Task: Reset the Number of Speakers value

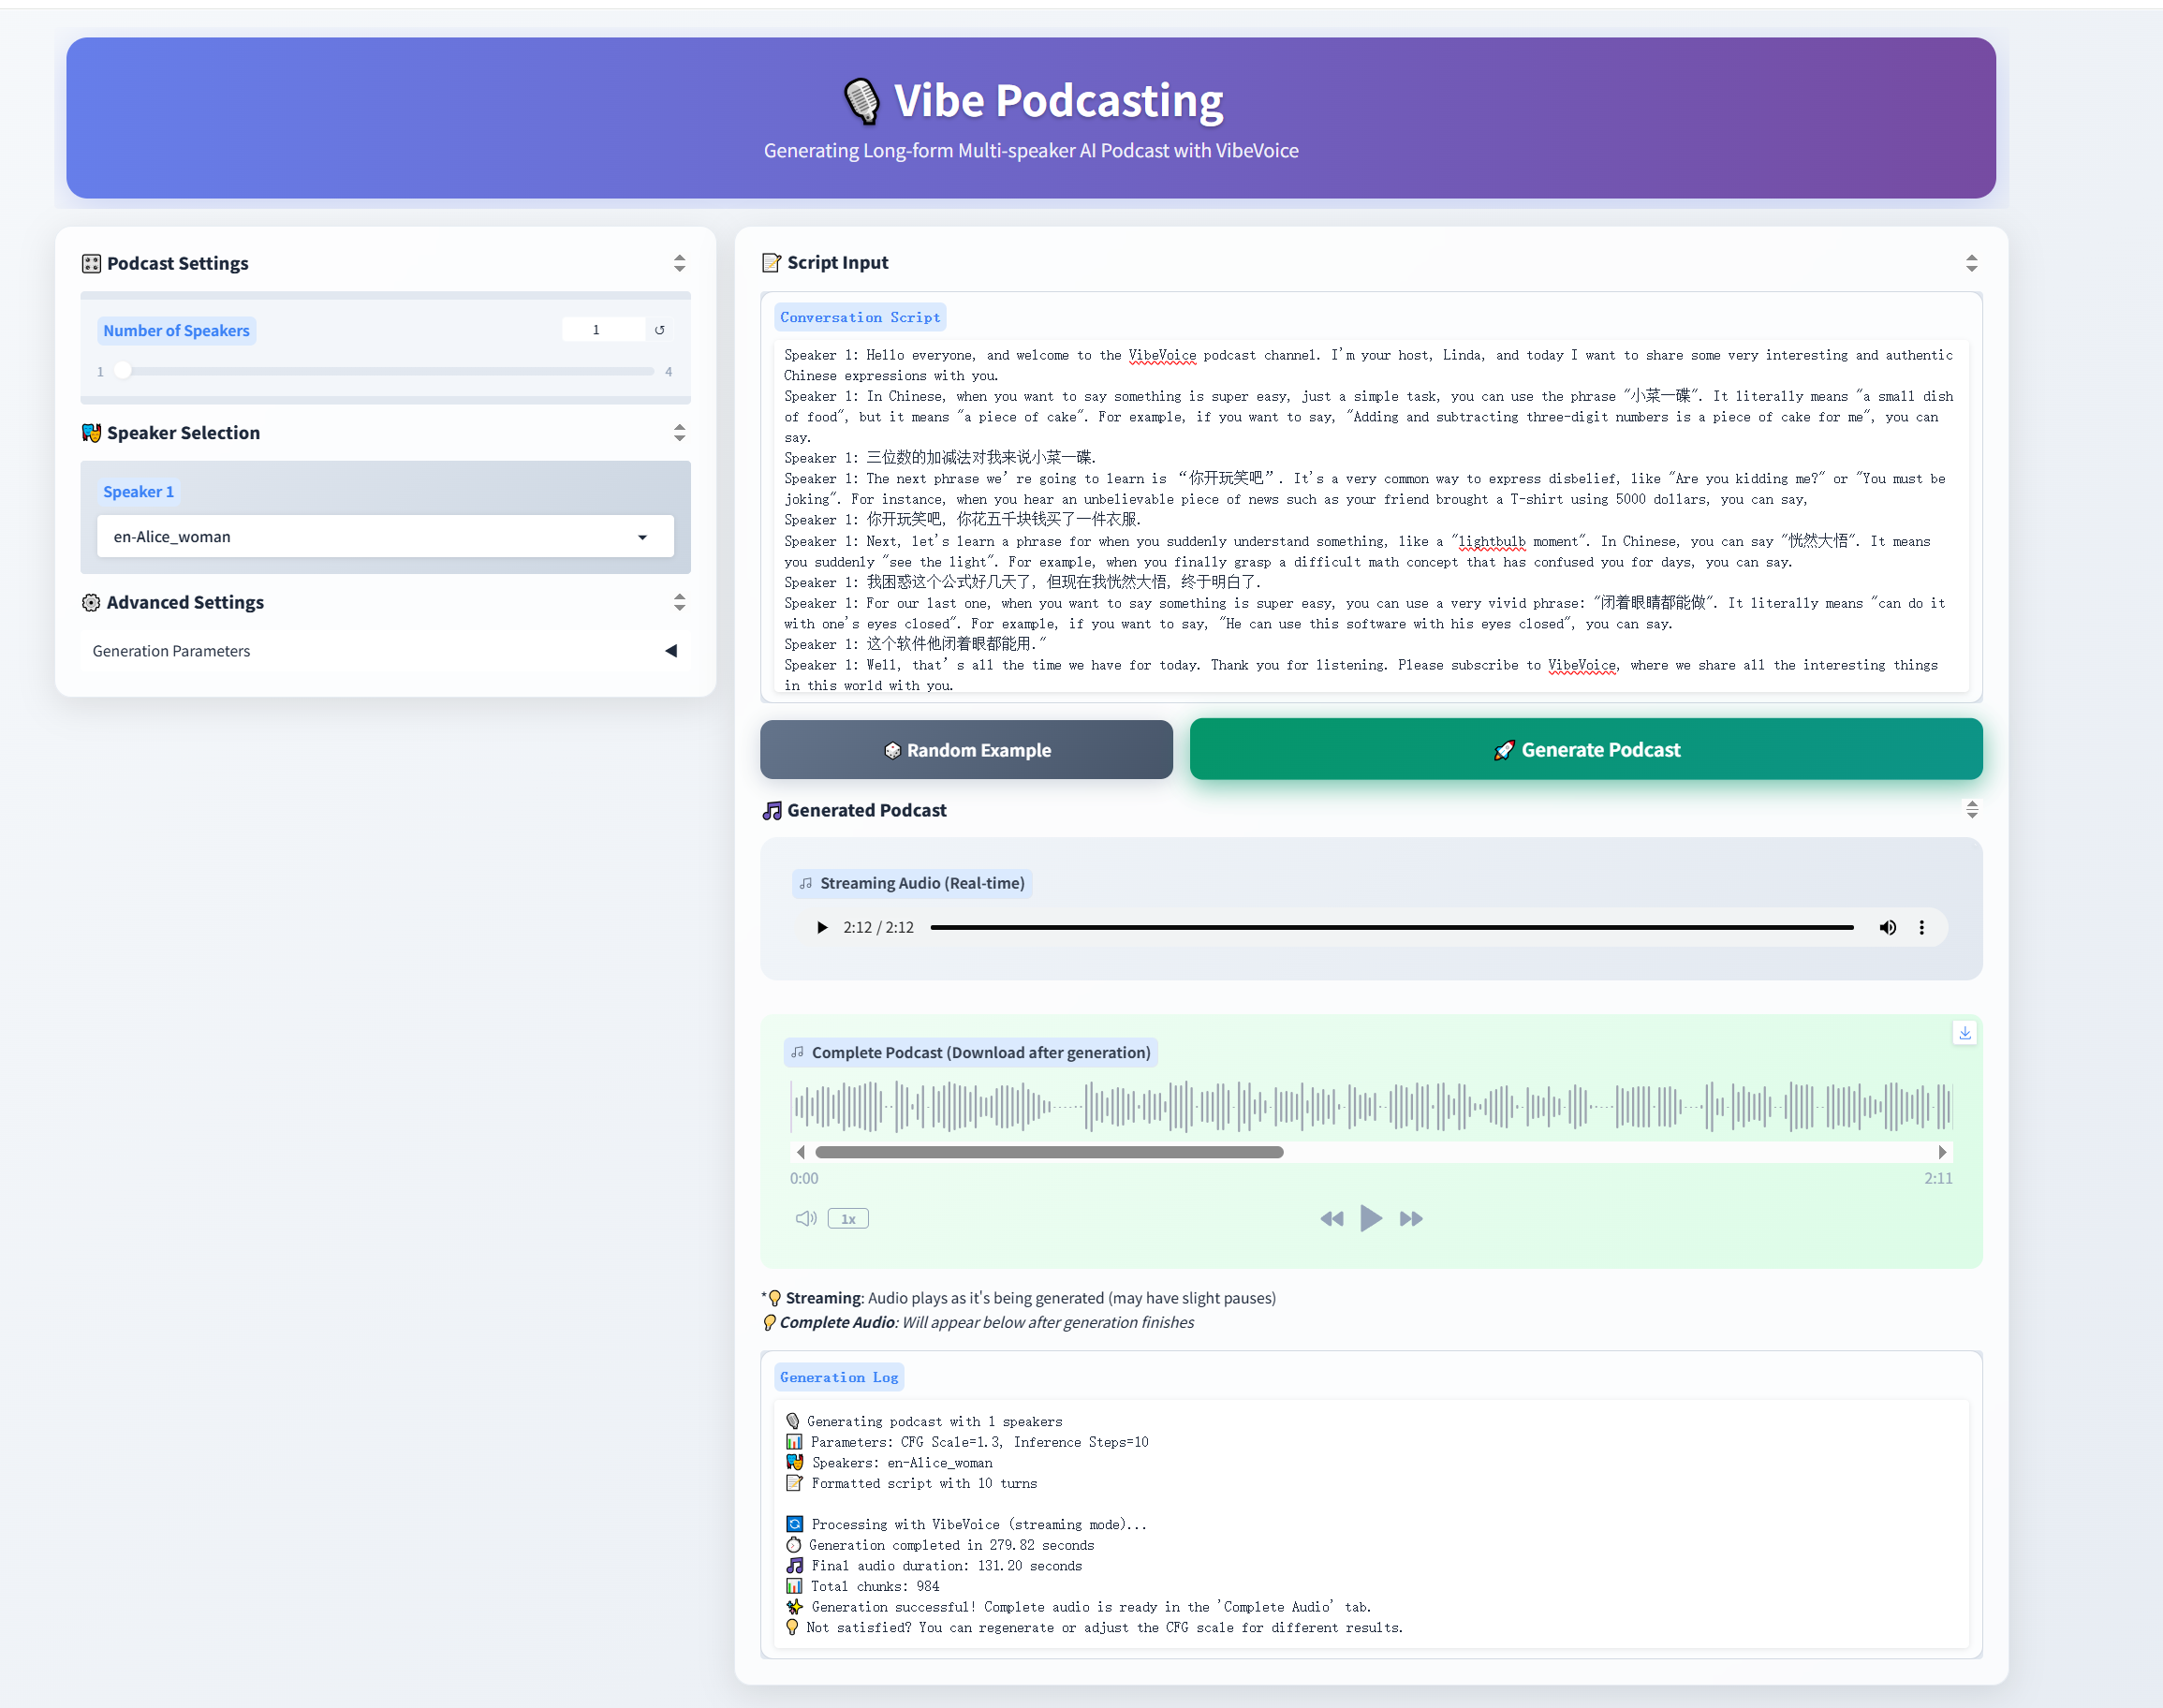Action: point(659,330)
